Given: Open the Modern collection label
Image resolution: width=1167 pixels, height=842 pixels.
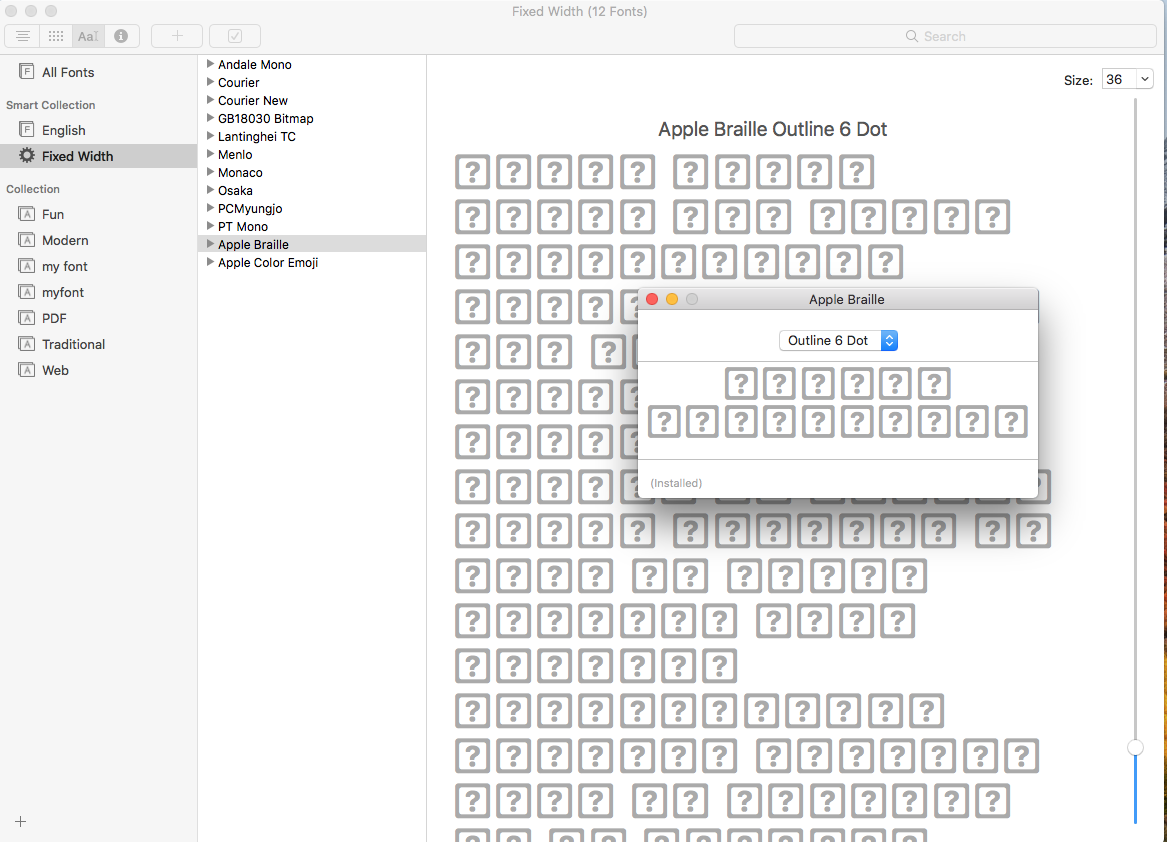Looking at the screenshot, I should 65,240.
